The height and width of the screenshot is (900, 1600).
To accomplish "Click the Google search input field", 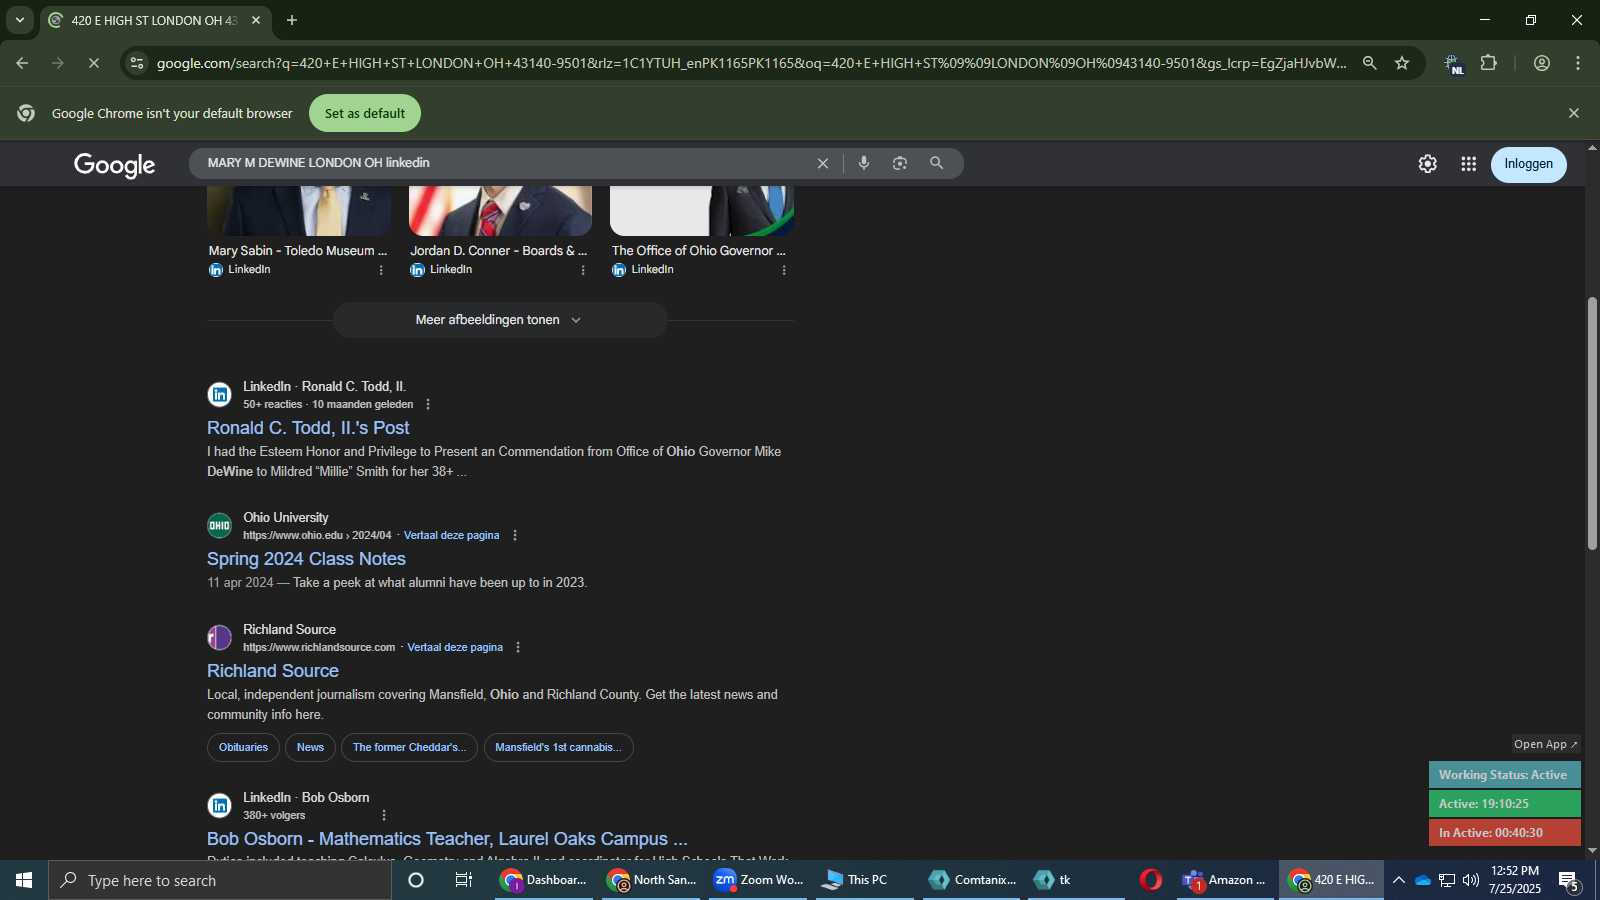I will pos(505,163).
